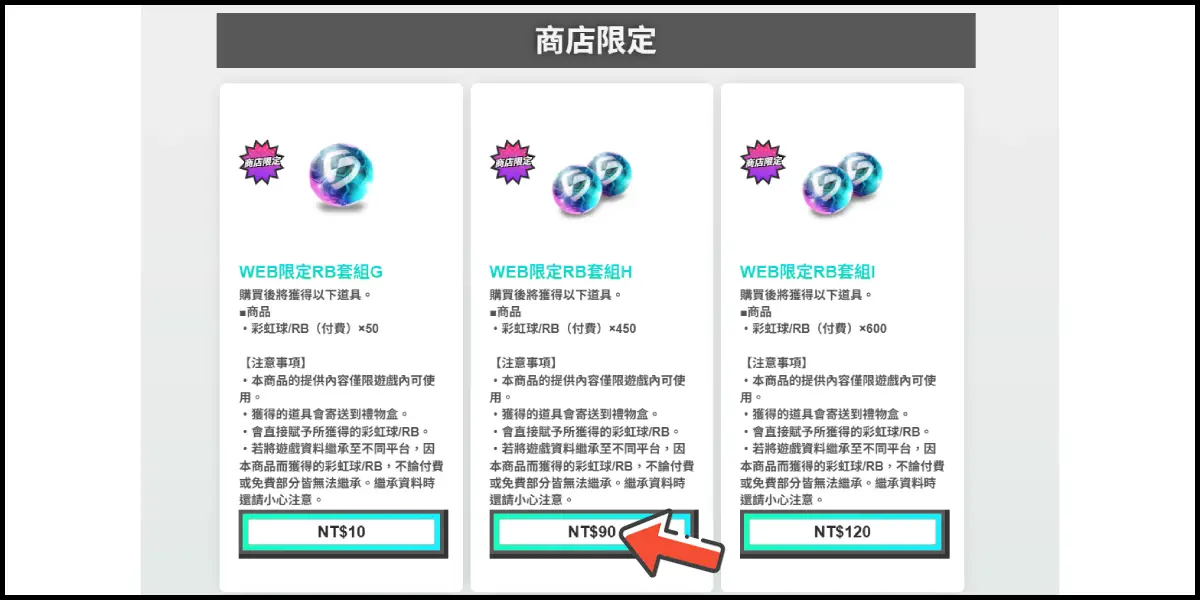Click the 商店限定 starburst badge on set I
Screen dimensions: 1200x600
(763, 161)
